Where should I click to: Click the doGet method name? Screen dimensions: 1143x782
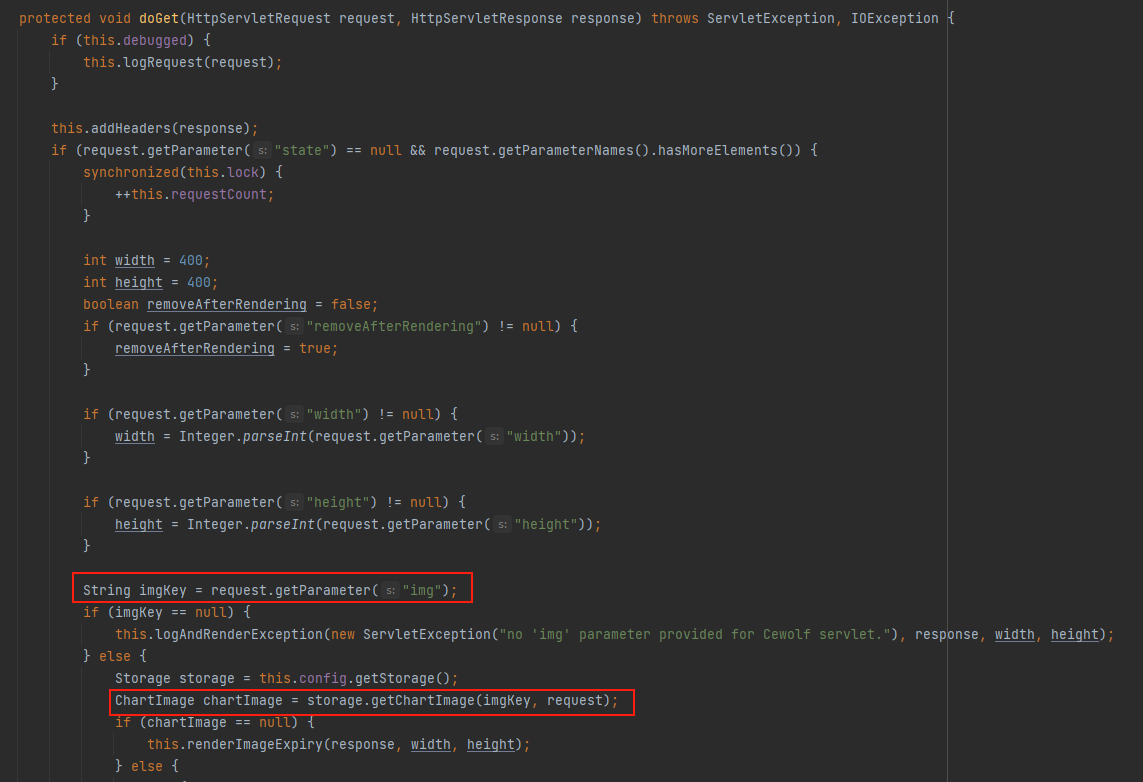[x=159, y=18]
